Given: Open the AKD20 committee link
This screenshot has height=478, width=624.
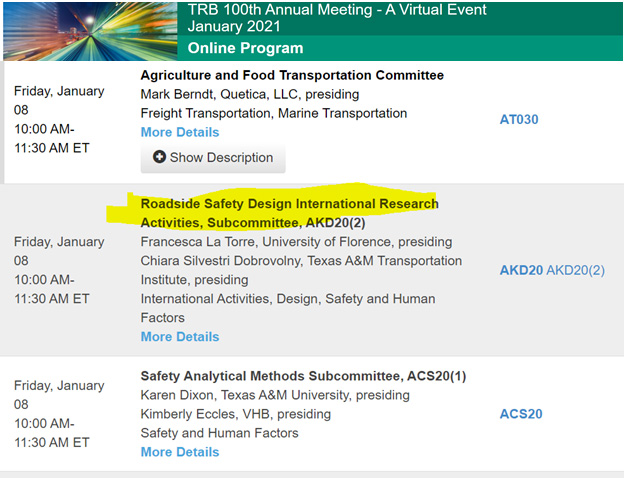Looking at the screenshot, I should pos(520,270).
